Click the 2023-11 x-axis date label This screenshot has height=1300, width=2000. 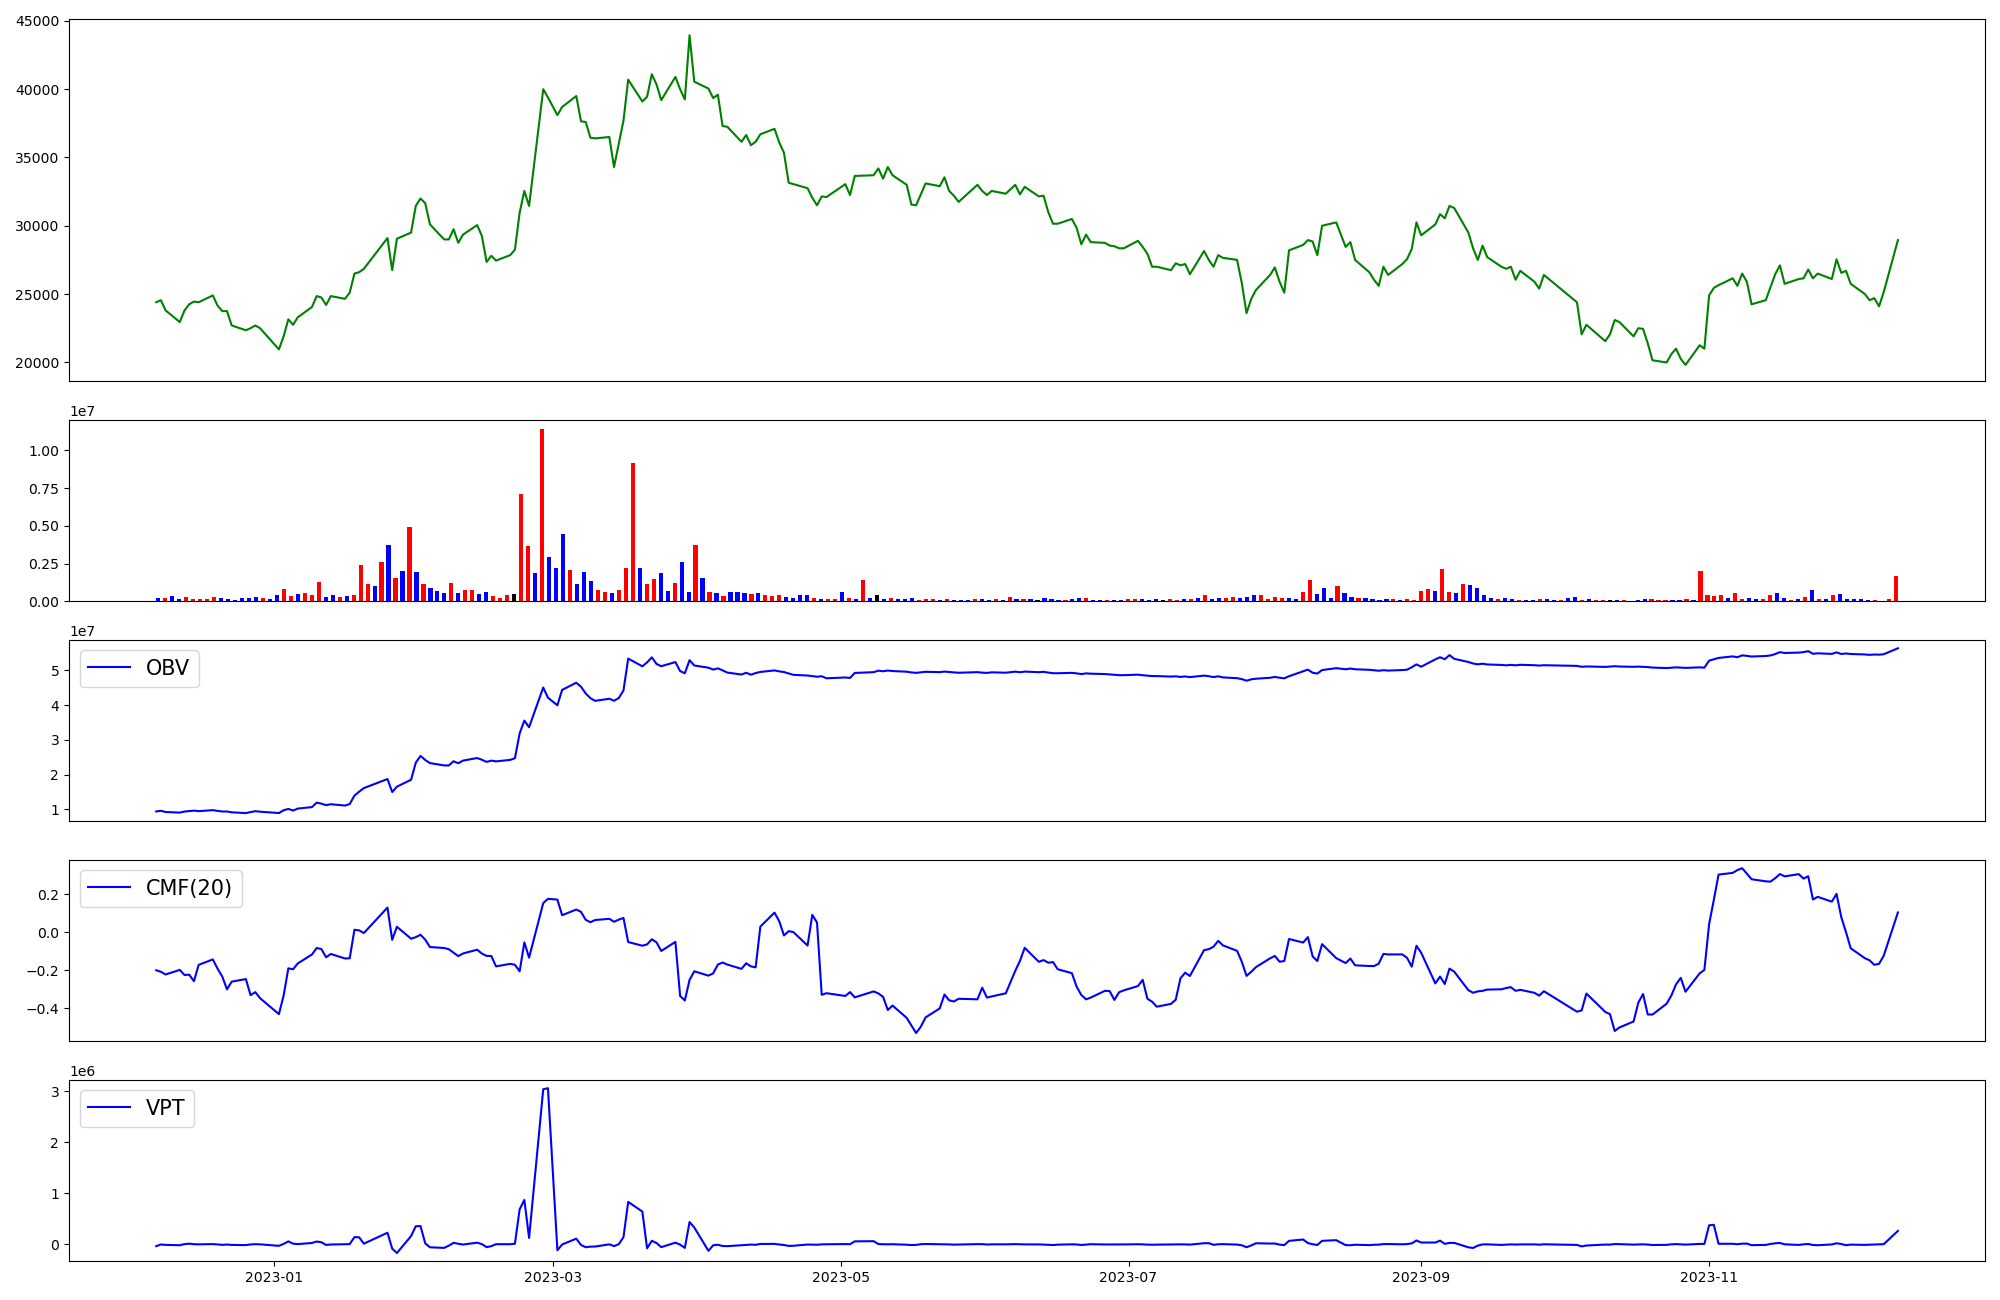(1709, 1277)
